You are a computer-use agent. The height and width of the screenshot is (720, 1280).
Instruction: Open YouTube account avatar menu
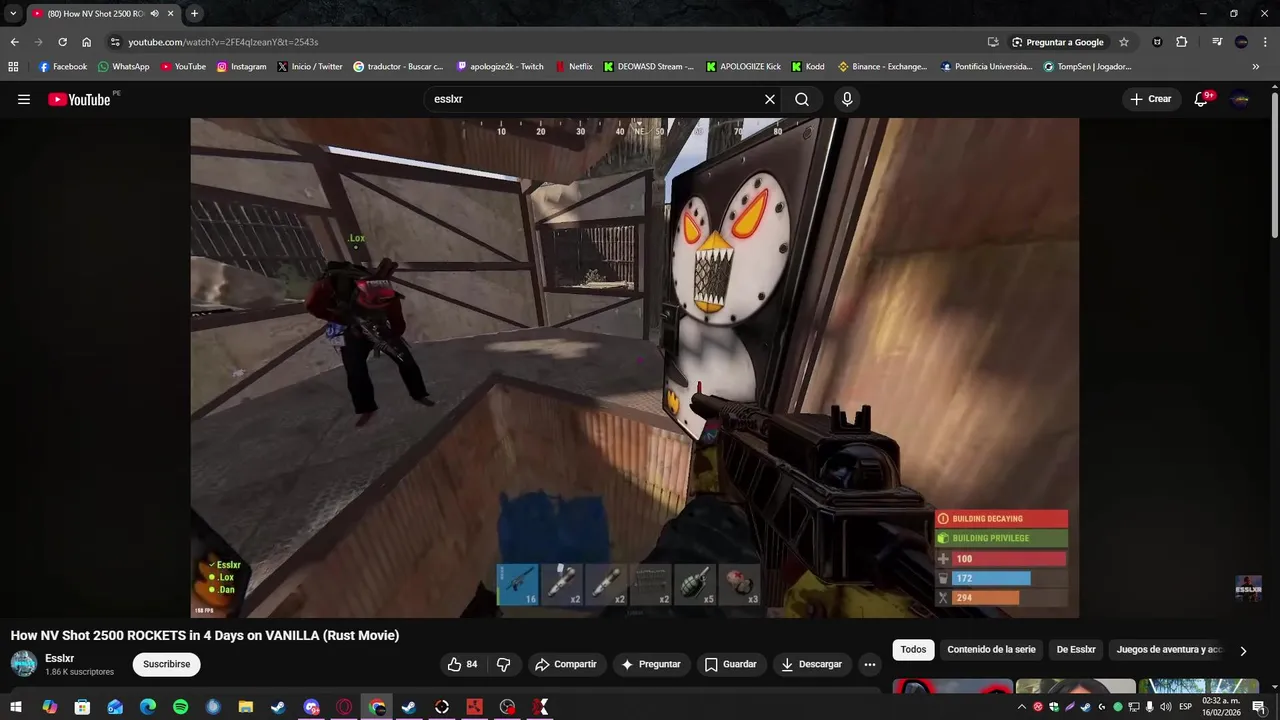point(1240,99)
